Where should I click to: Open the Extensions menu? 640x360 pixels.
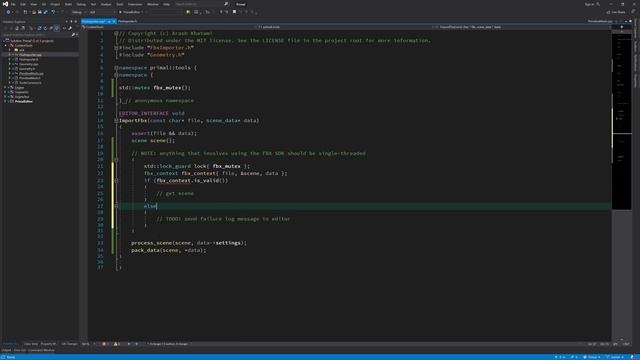pyautogui.click(x=135, y=4)
